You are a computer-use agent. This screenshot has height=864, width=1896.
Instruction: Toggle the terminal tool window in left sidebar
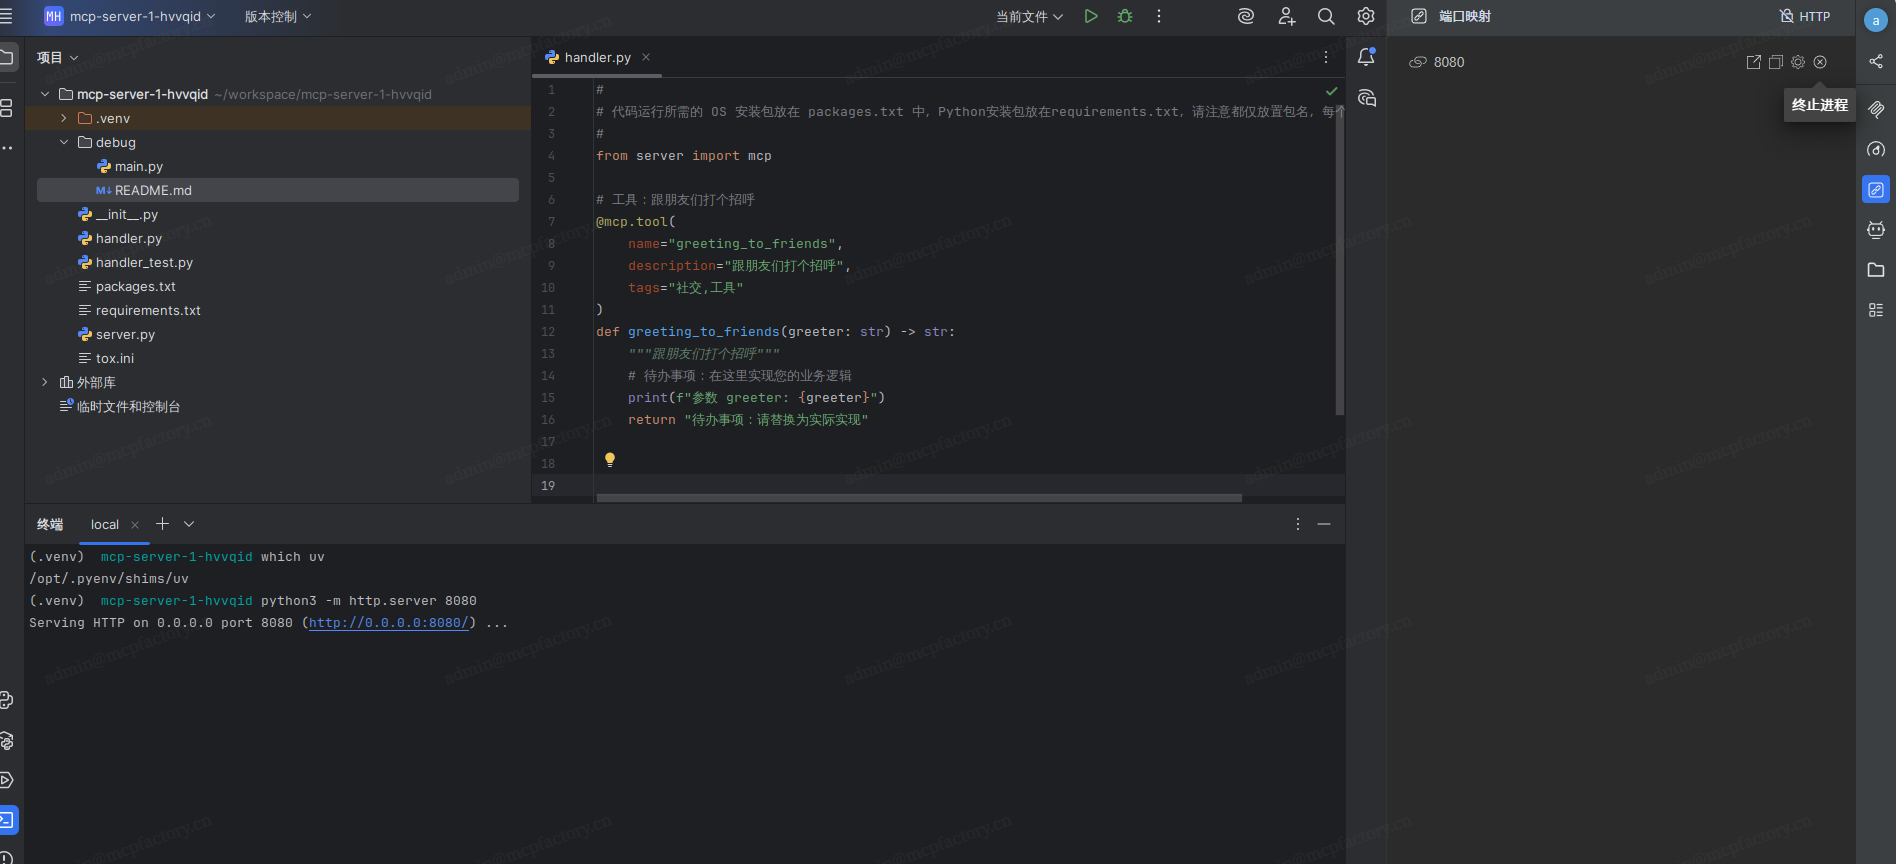click(7, 820)
